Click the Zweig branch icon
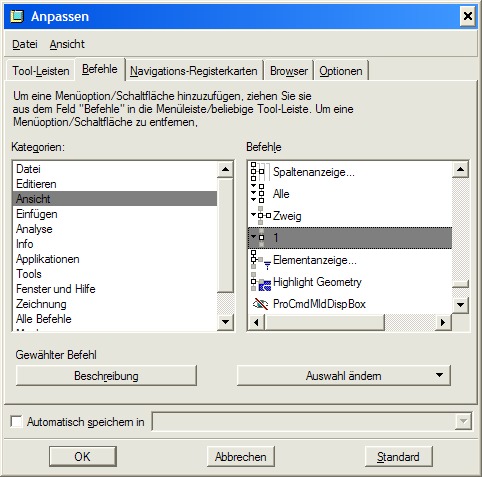The width and height of the screenshot is (482, 477). [260, 215]
